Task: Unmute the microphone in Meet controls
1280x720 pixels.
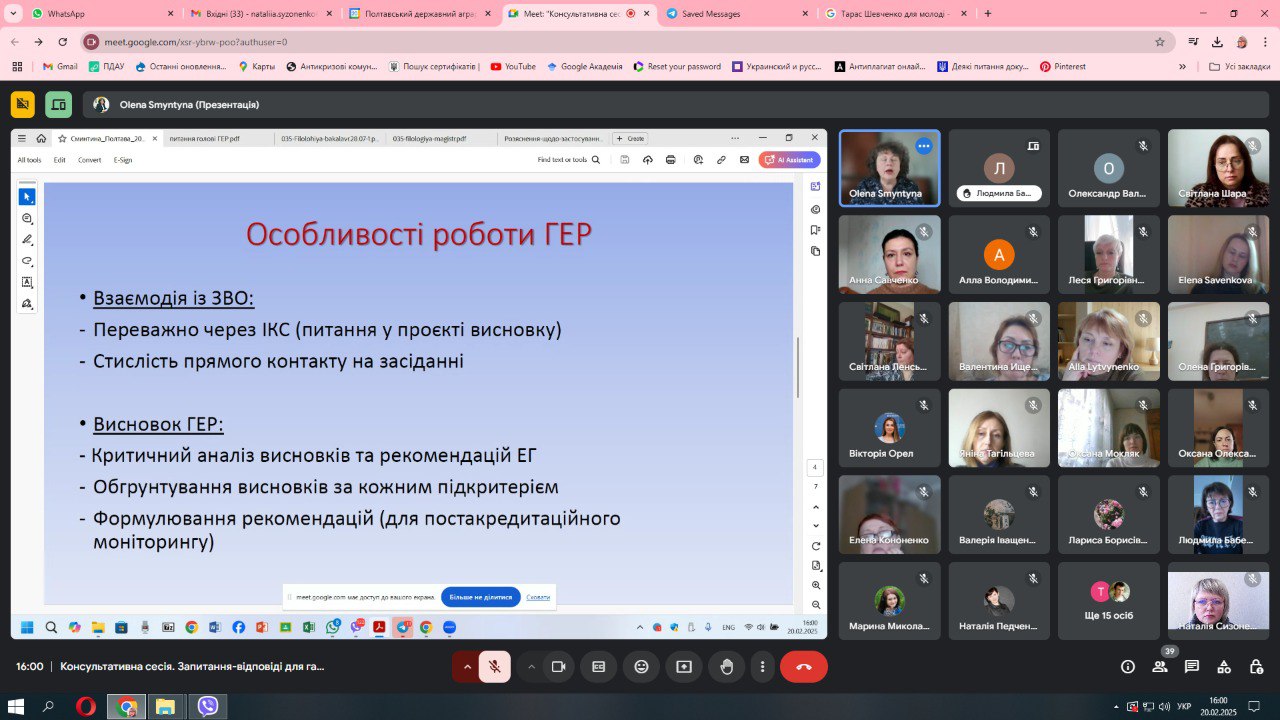Action: (x=495, y=667)
